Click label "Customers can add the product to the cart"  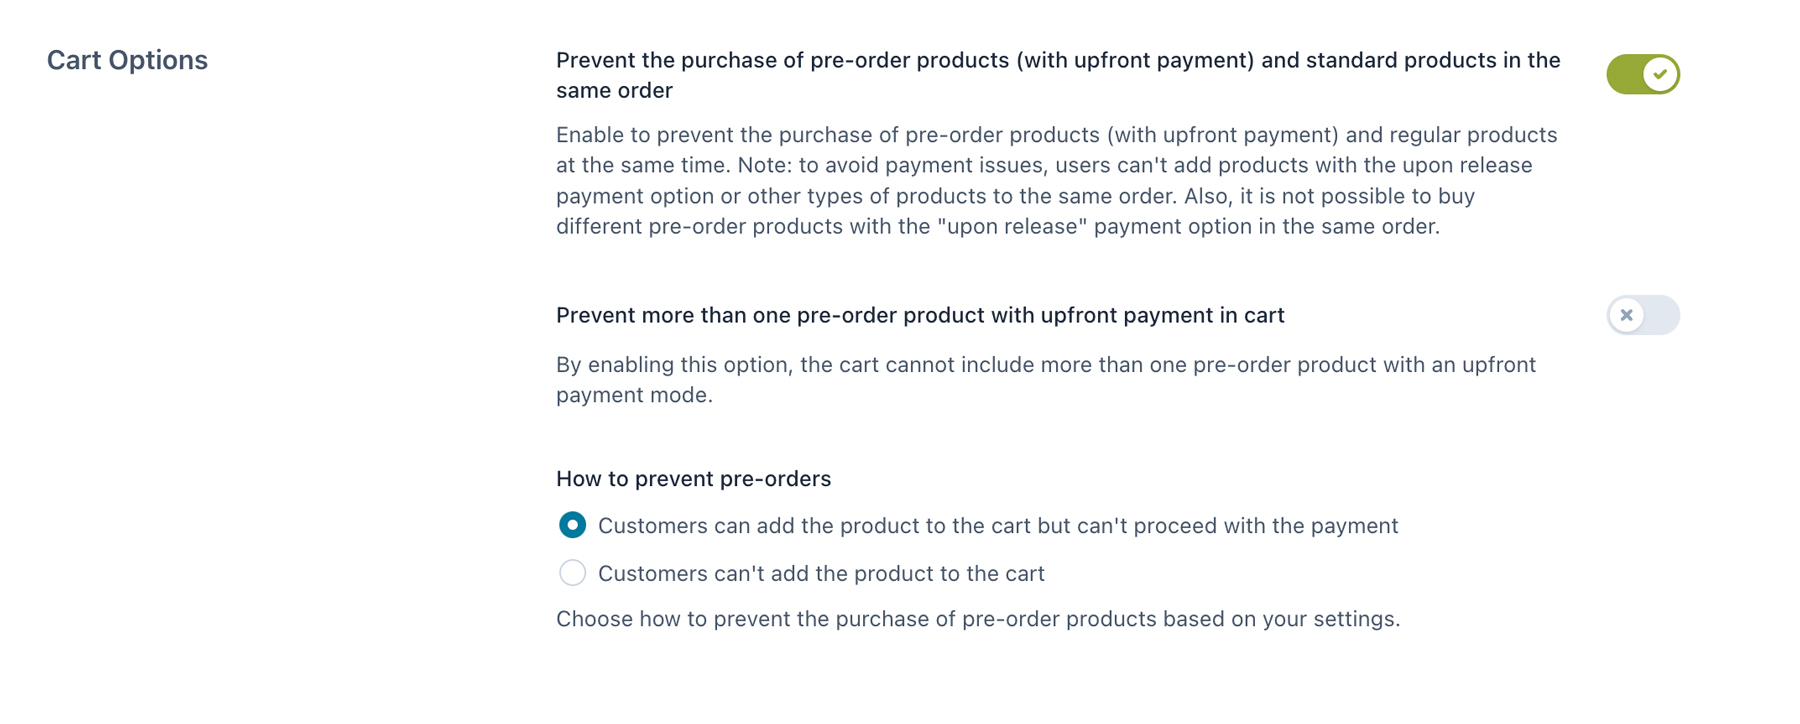997,526
